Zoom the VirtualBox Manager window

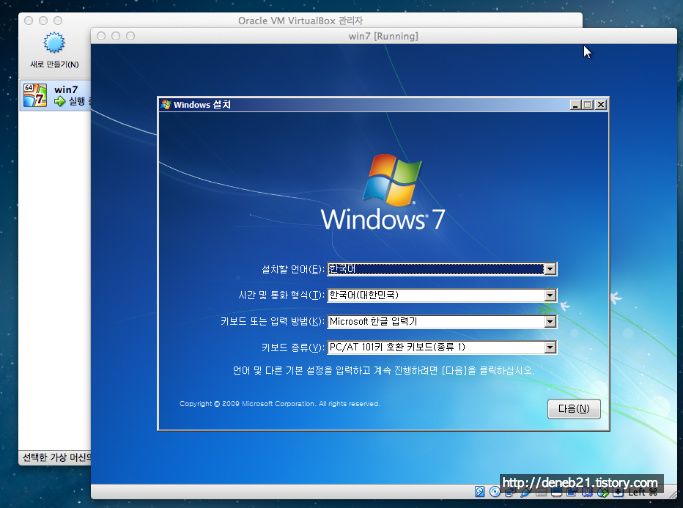[57, 20]
